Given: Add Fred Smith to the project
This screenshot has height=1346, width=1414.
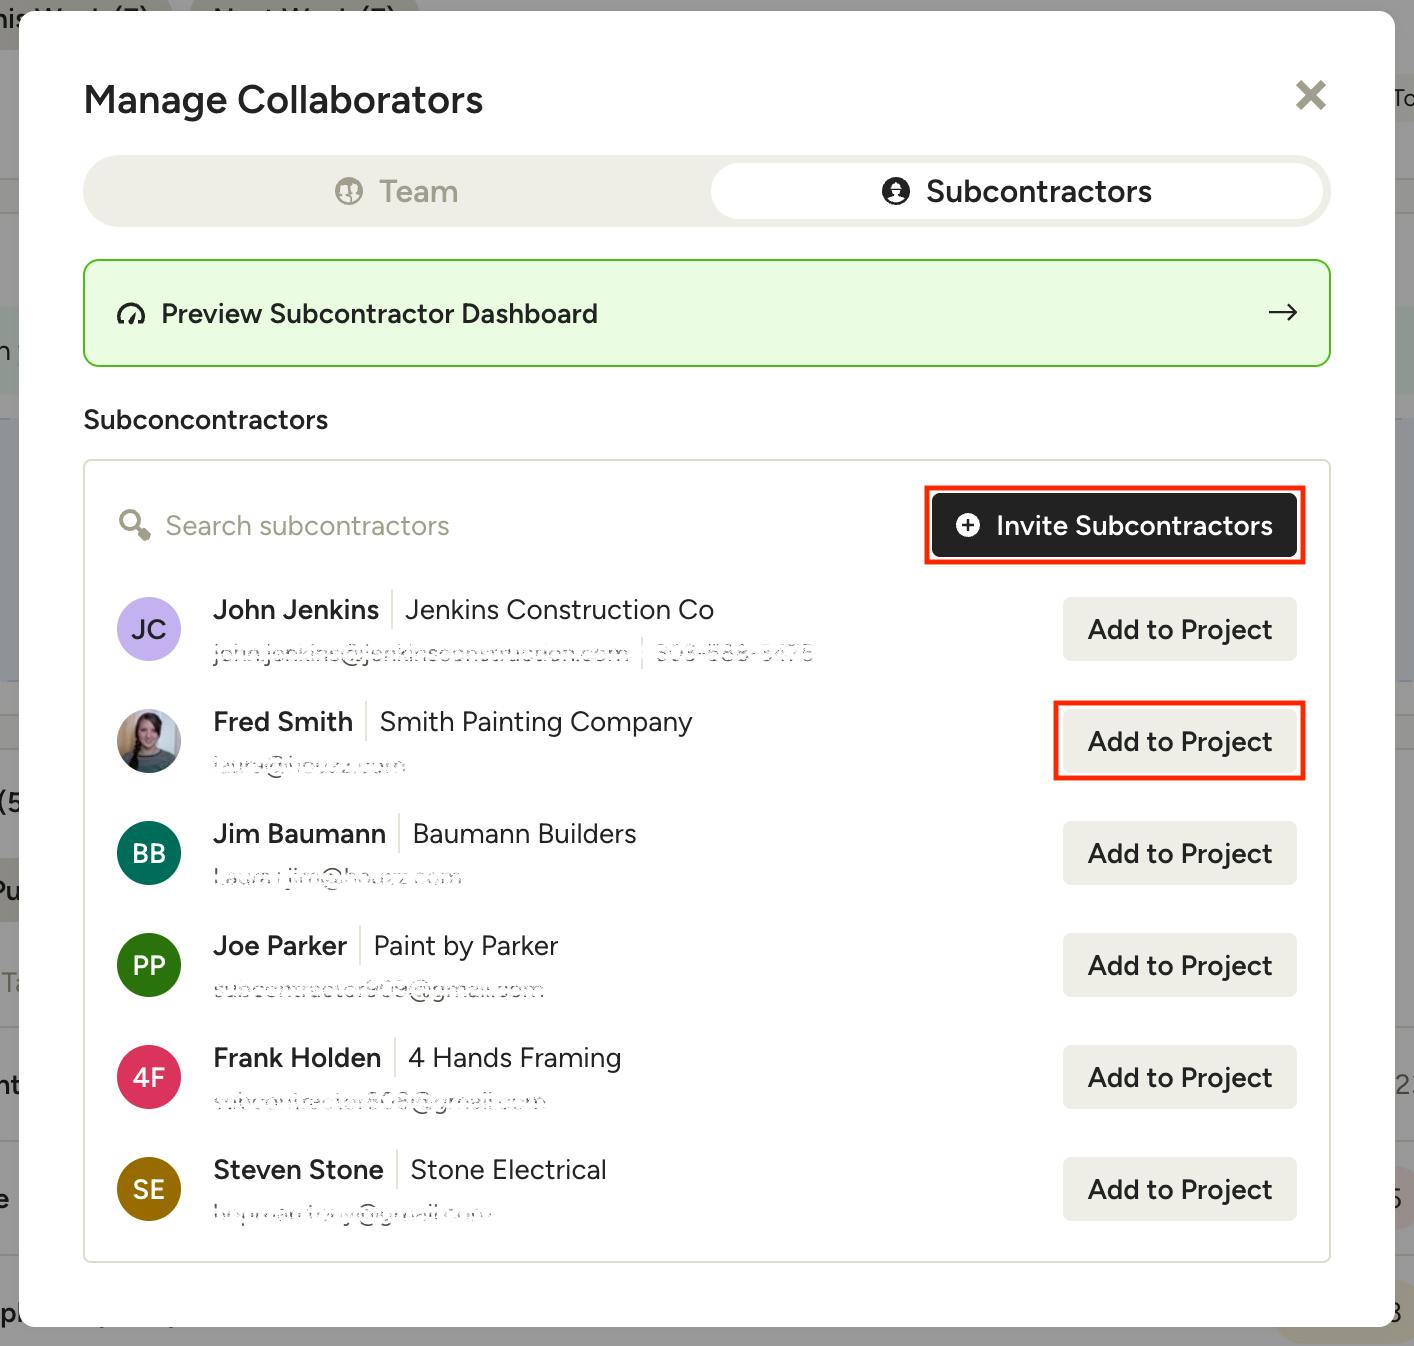Looking at the screenshot, I should pos(1179,741).
